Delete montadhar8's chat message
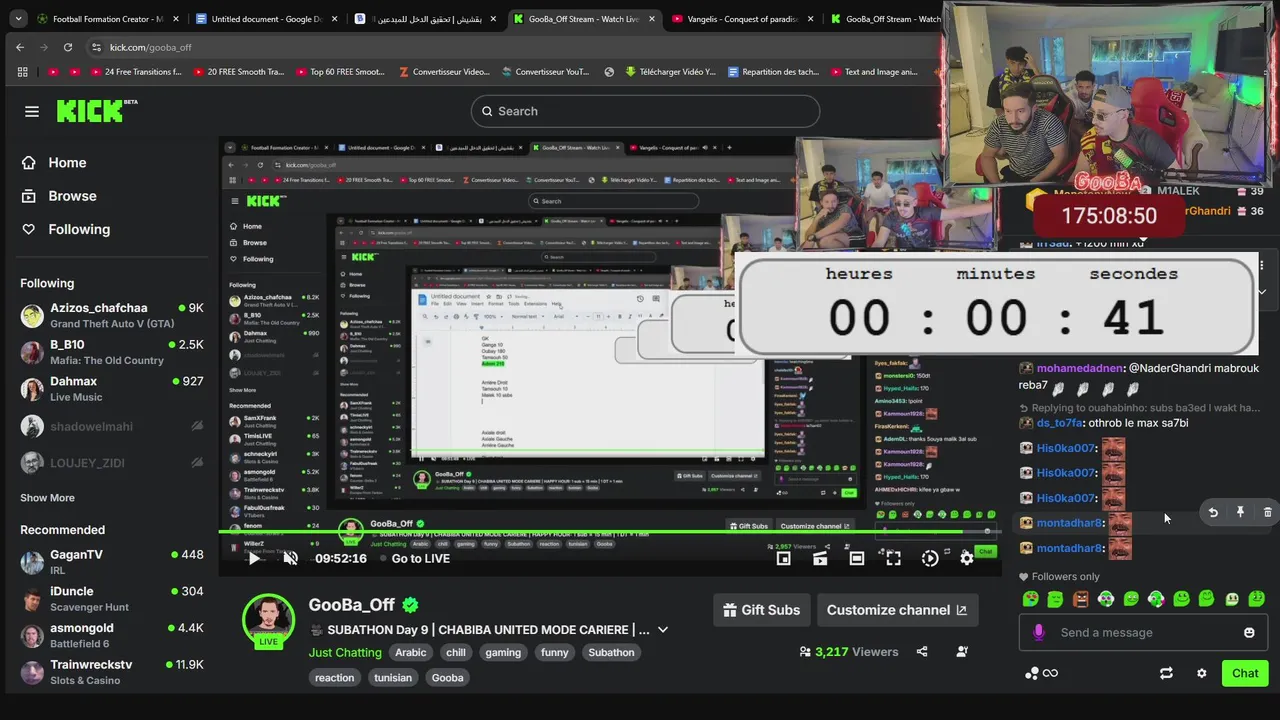 pyautogui.click(x=1267, y=512)
